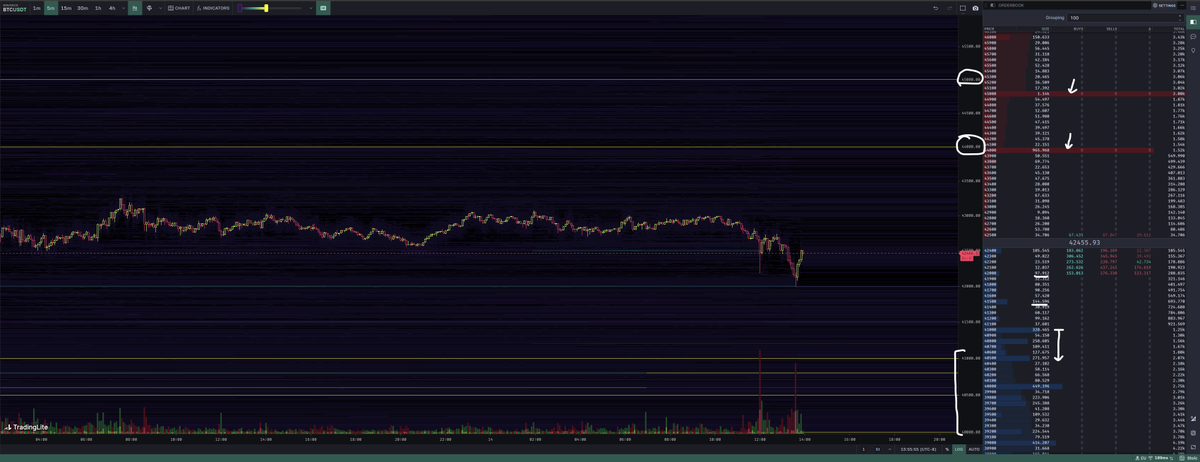This screenshot has width=1200, height=462.
Task: Expand the timeframe dropdown arrow
Action: click(x=123, y=8)
